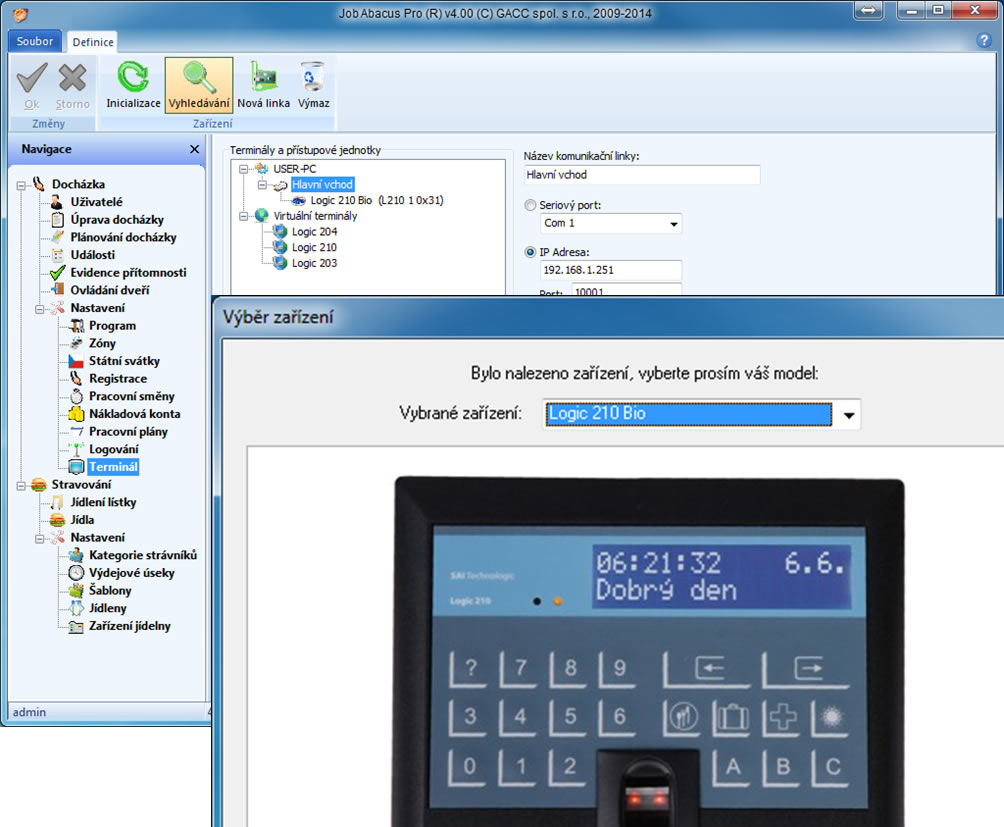Open Uživatelé in navigation
The image size is (1004, 827).
click(96, 202)
